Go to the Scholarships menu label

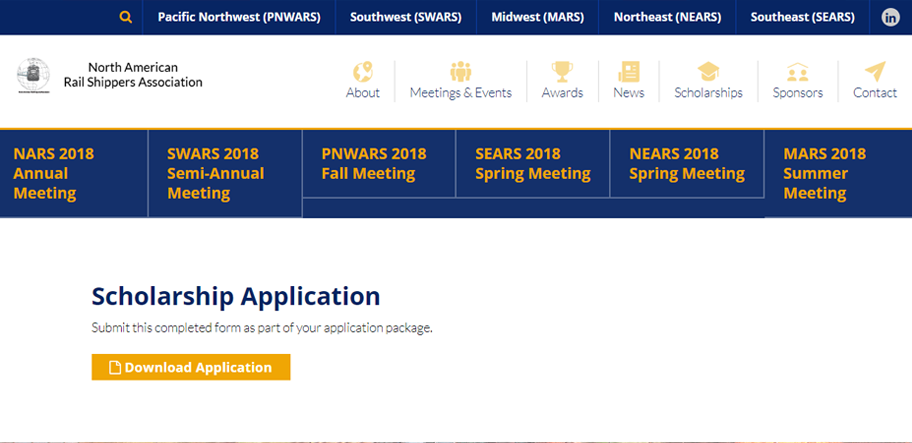click(x=708, y=92)
